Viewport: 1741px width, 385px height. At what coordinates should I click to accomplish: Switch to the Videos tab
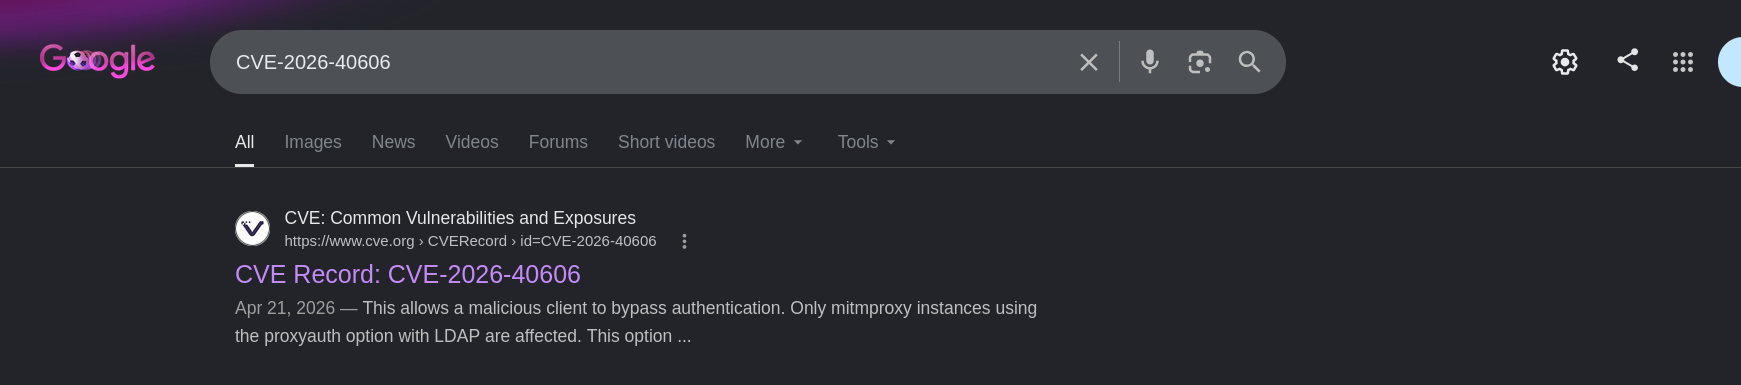(x=472, y=142)
